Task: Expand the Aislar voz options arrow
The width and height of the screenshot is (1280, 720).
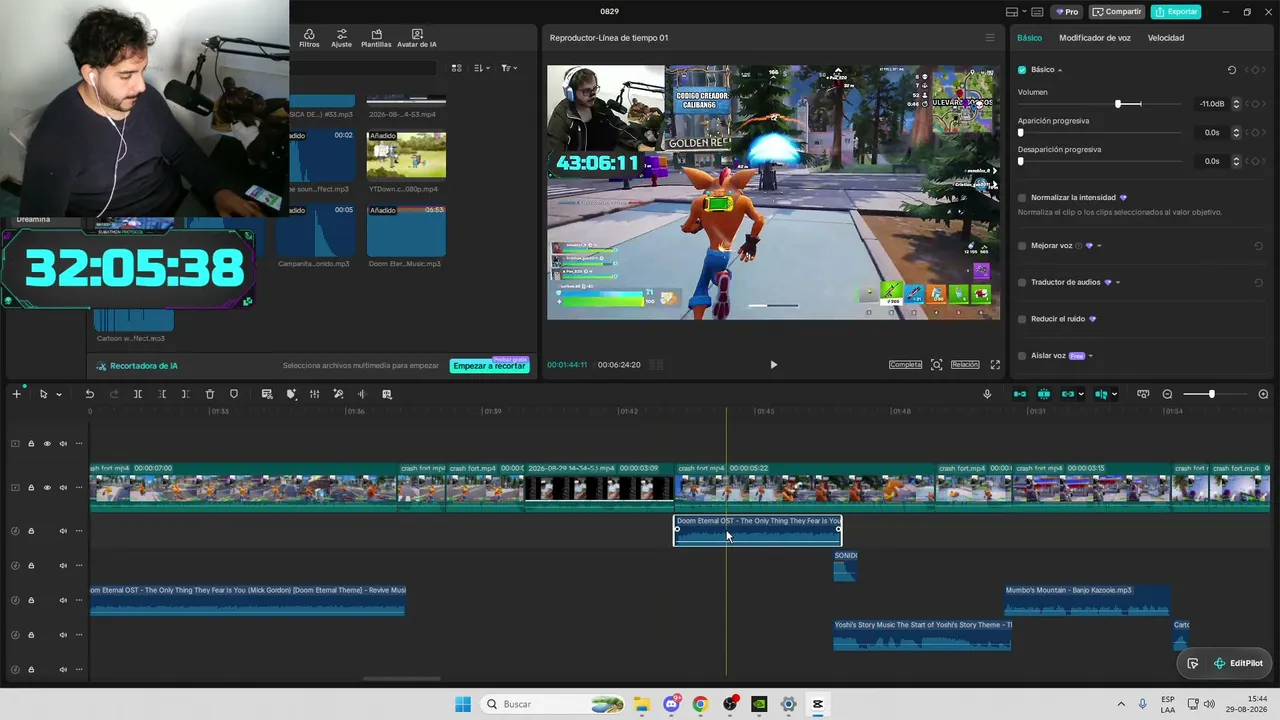Action: (x=1090, y=355)
